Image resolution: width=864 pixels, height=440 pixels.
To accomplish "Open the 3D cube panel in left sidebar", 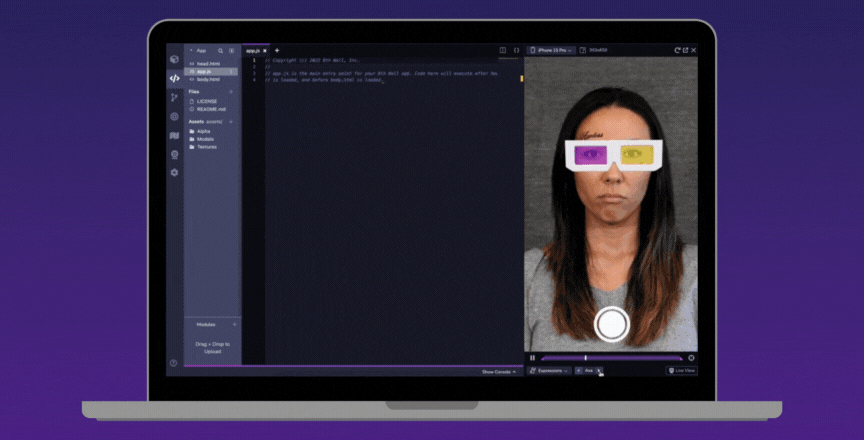I will coord(175,59).
